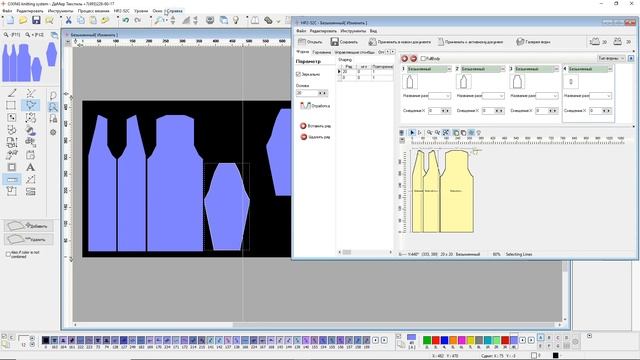Click the red add shape icon in HP2-S2C

(x=404, y=59)
